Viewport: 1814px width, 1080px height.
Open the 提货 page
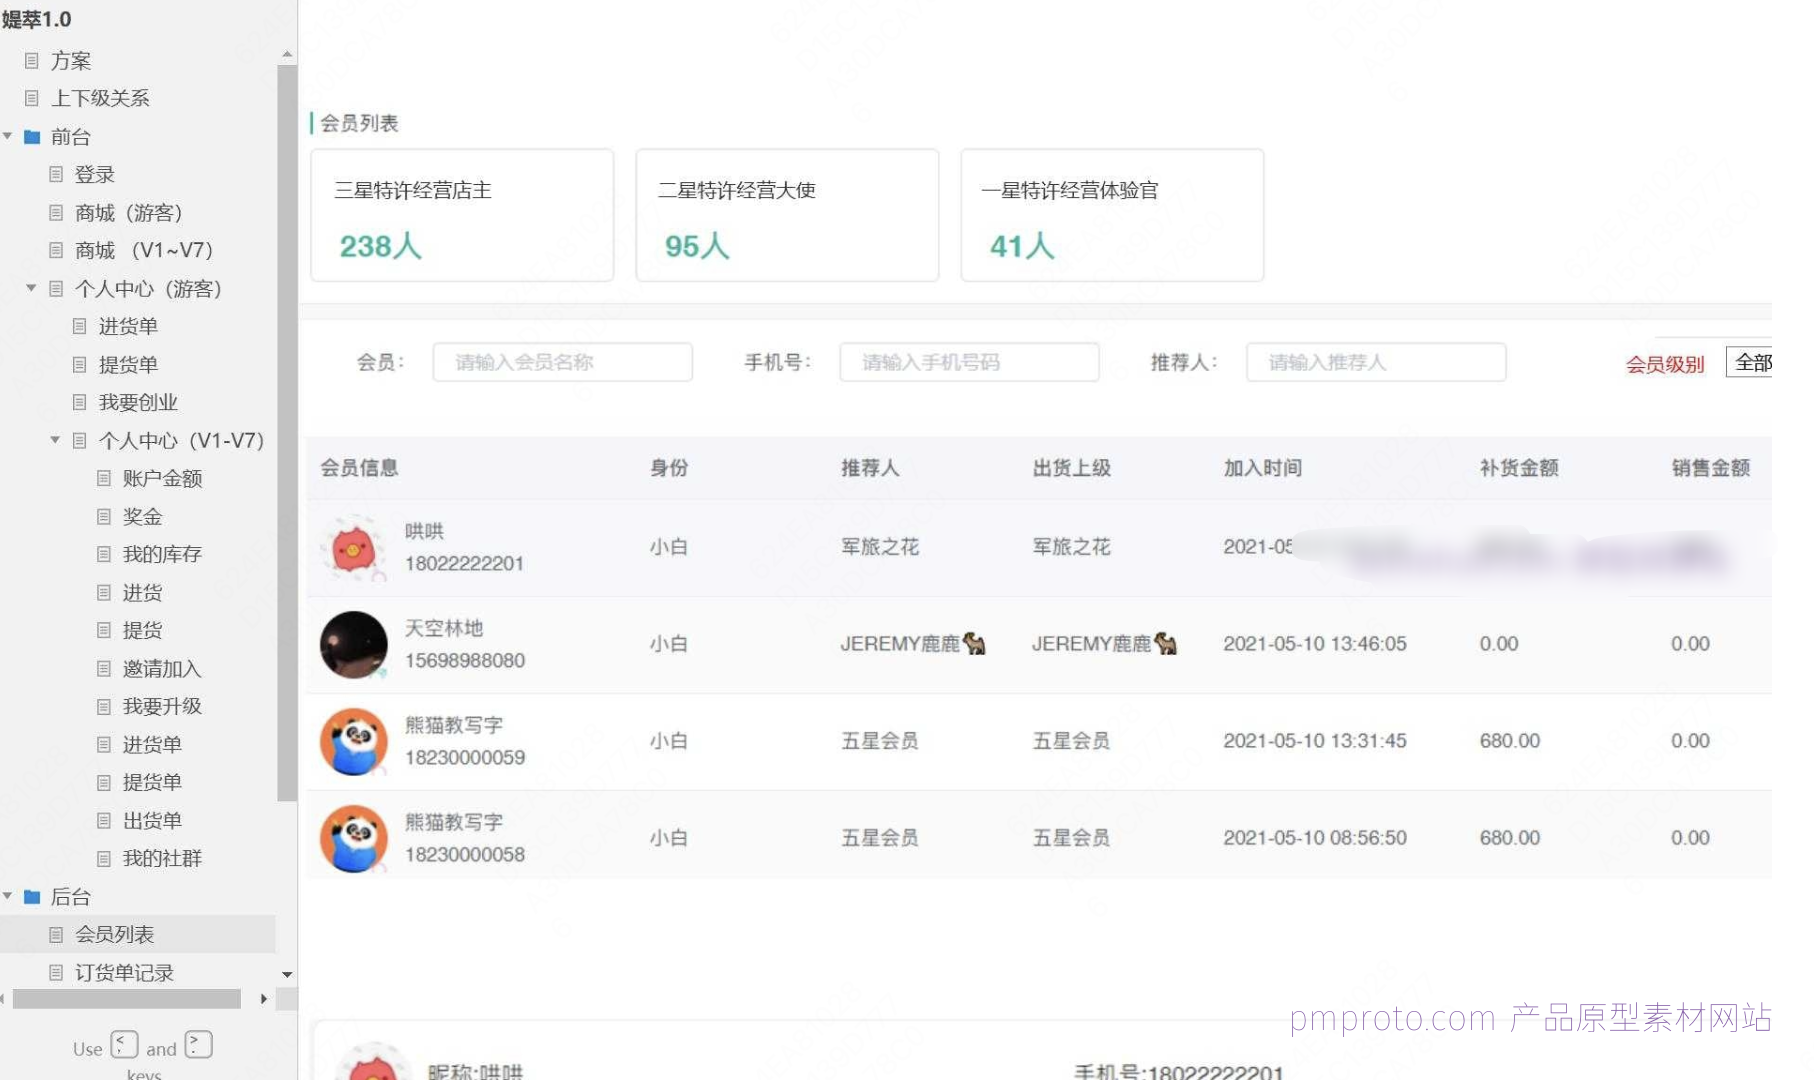142,630
